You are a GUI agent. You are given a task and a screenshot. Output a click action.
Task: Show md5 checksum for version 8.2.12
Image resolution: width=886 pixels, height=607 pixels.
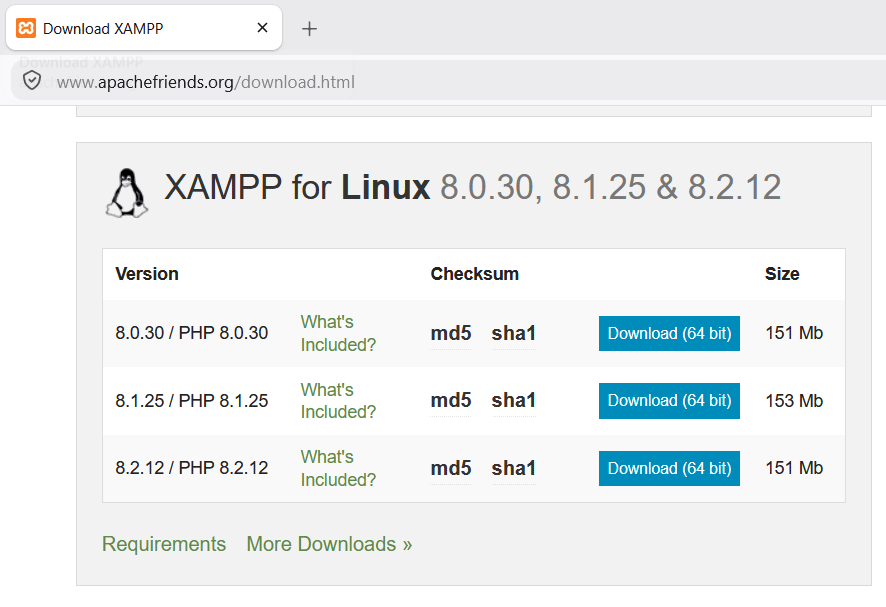(450, 469)
